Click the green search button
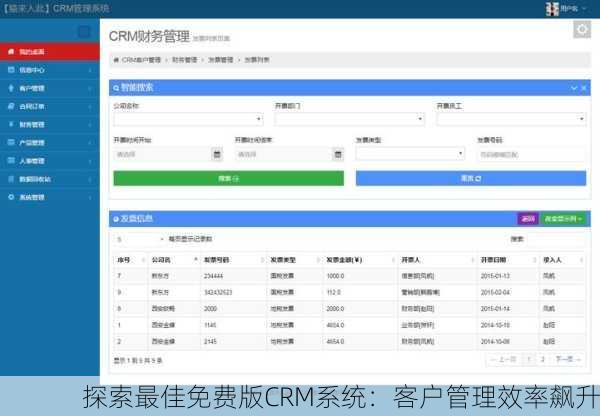 point(228,178)
